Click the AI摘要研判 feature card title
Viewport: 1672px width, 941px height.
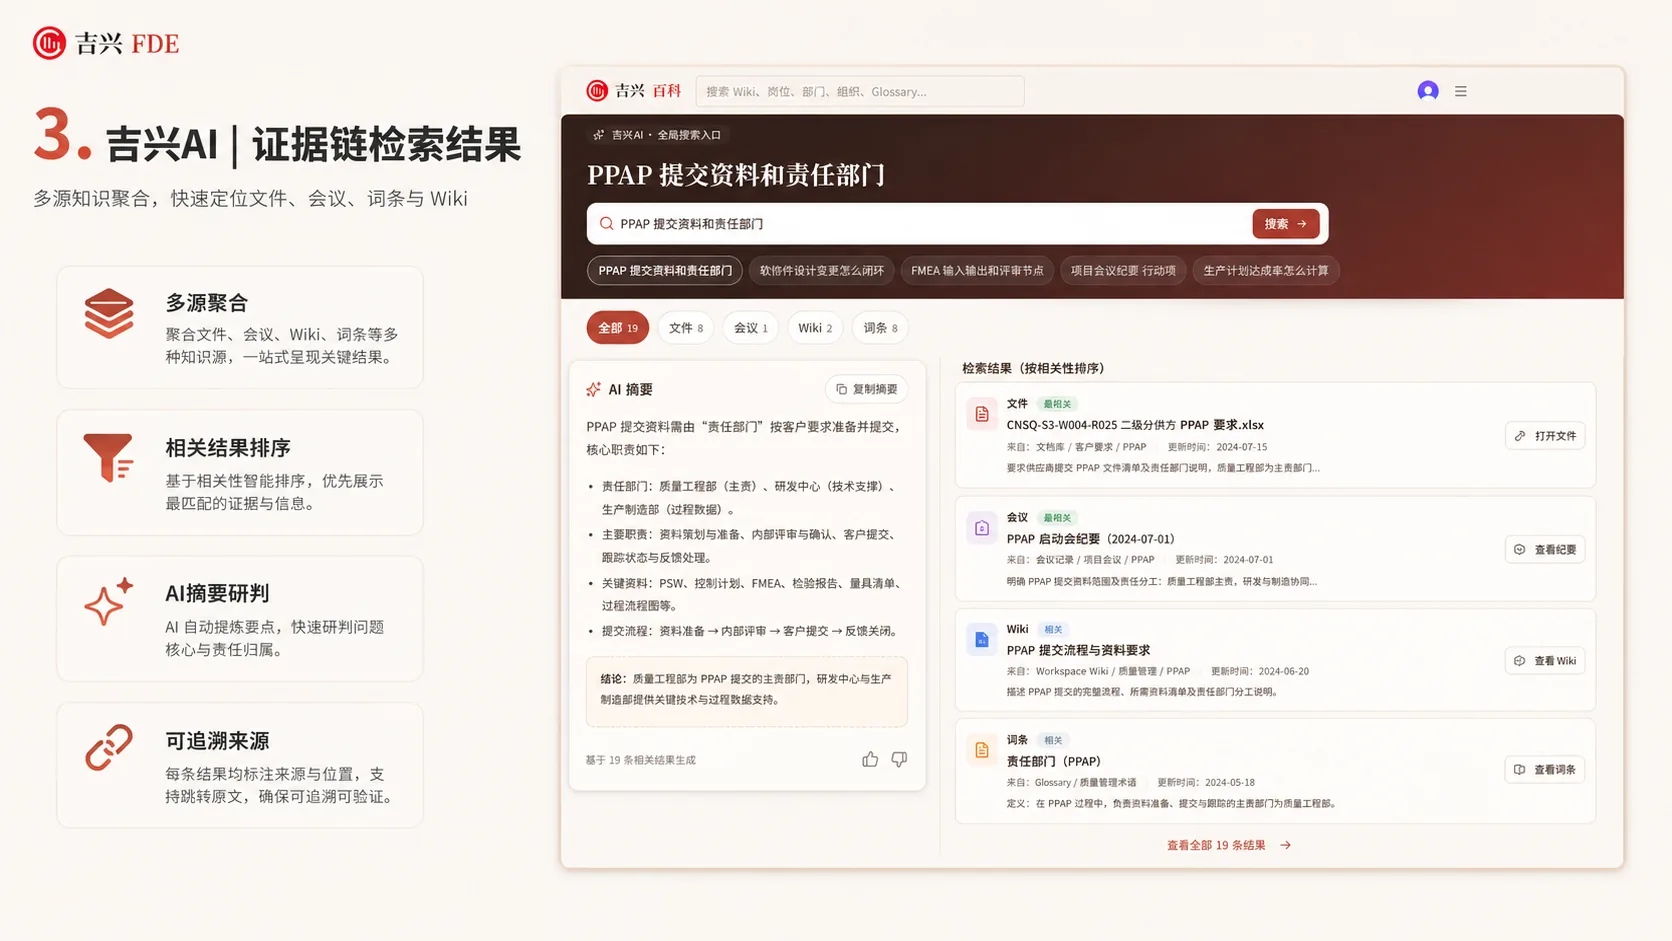217,594
